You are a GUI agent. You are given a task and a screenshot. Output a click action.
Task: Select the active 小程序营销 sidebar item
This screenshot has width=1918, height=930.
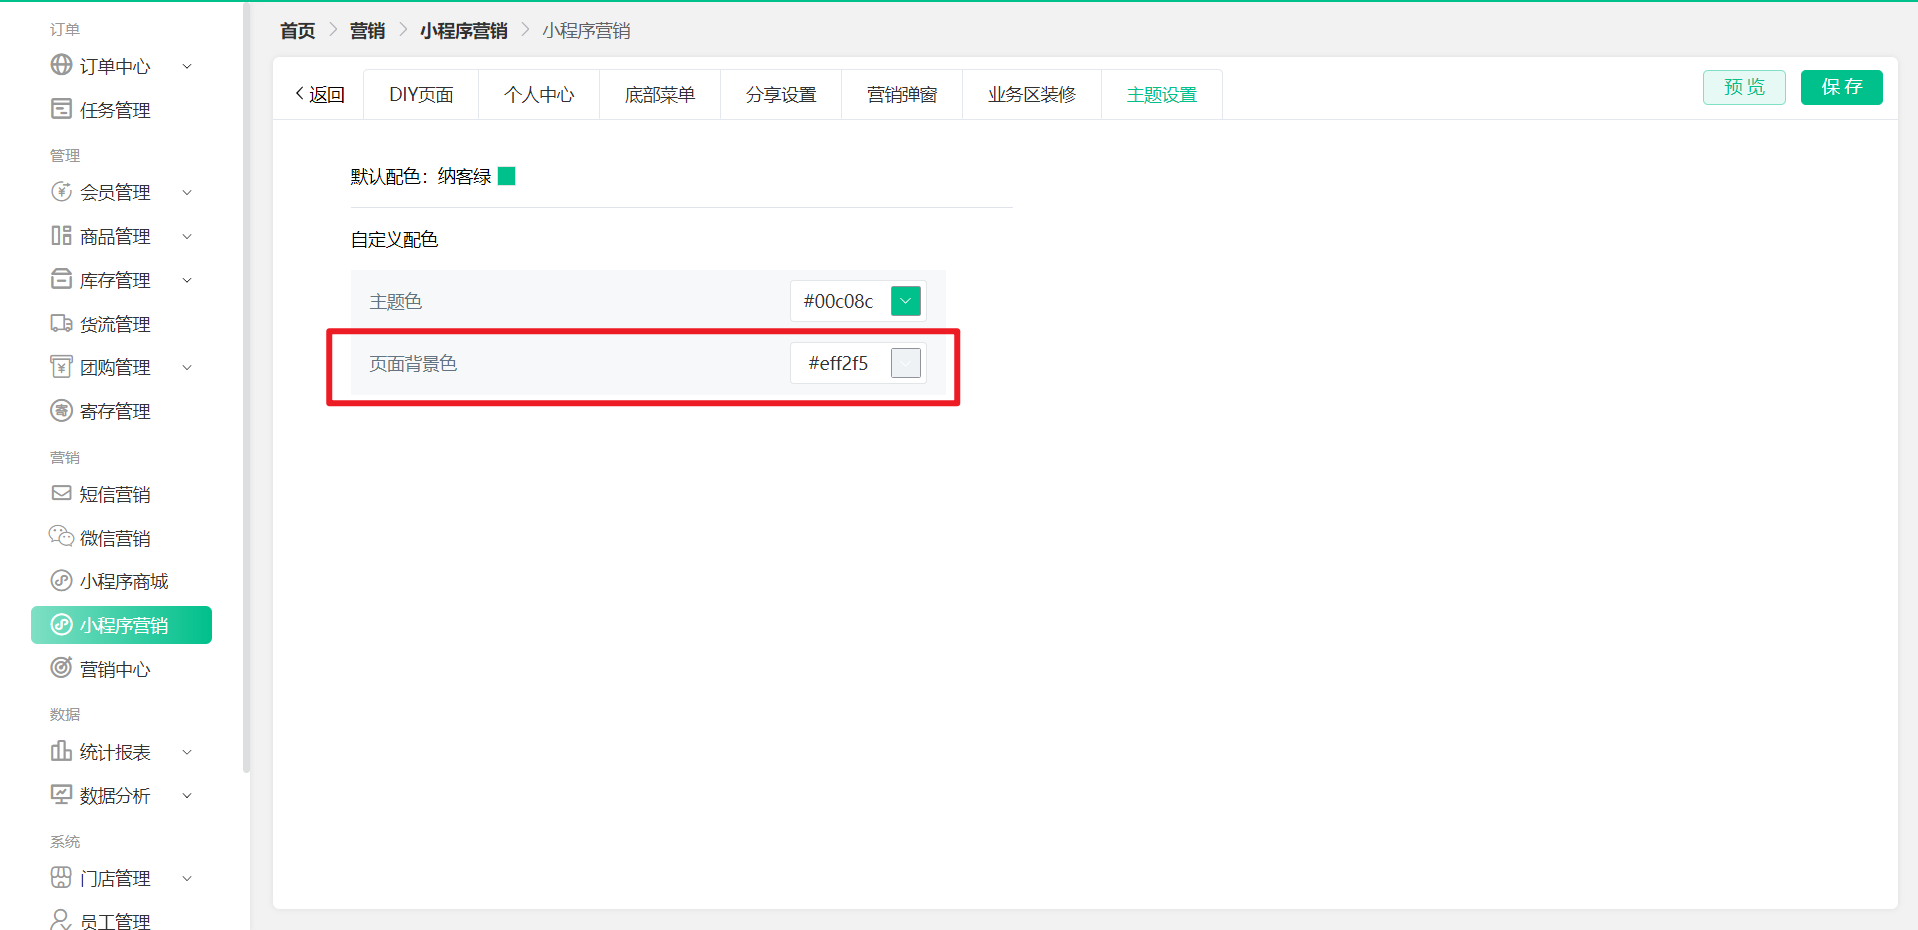click(121, 625)
